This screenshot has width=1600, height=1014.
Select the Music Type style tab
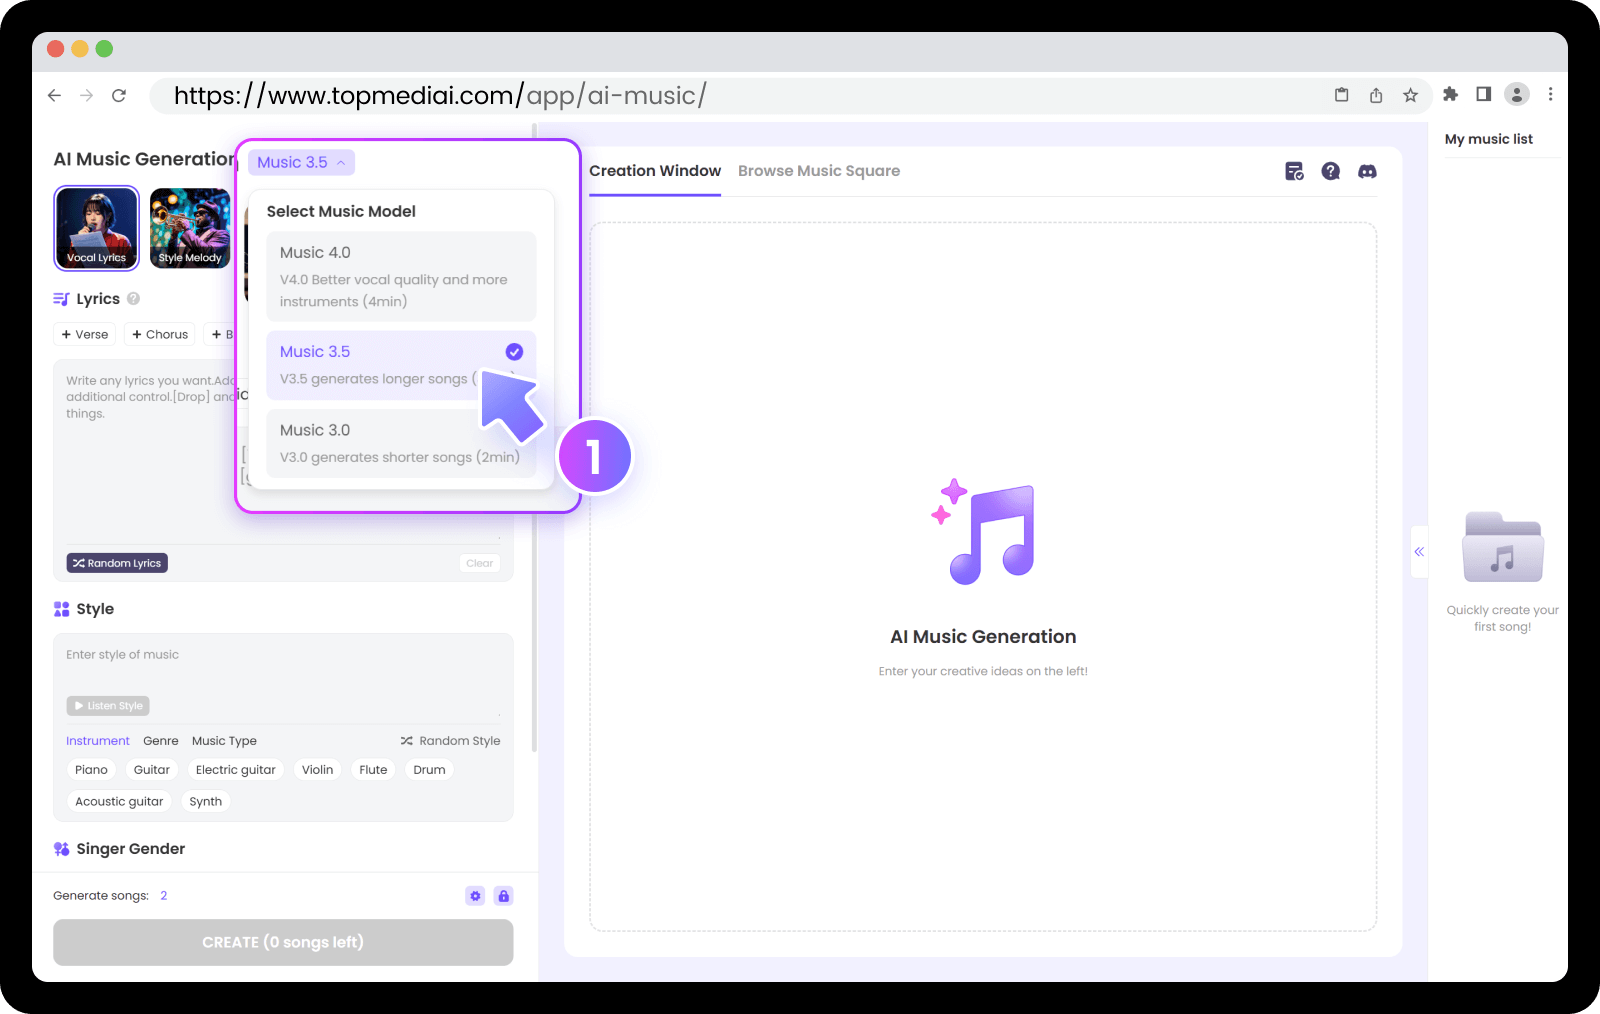[224, 741]
